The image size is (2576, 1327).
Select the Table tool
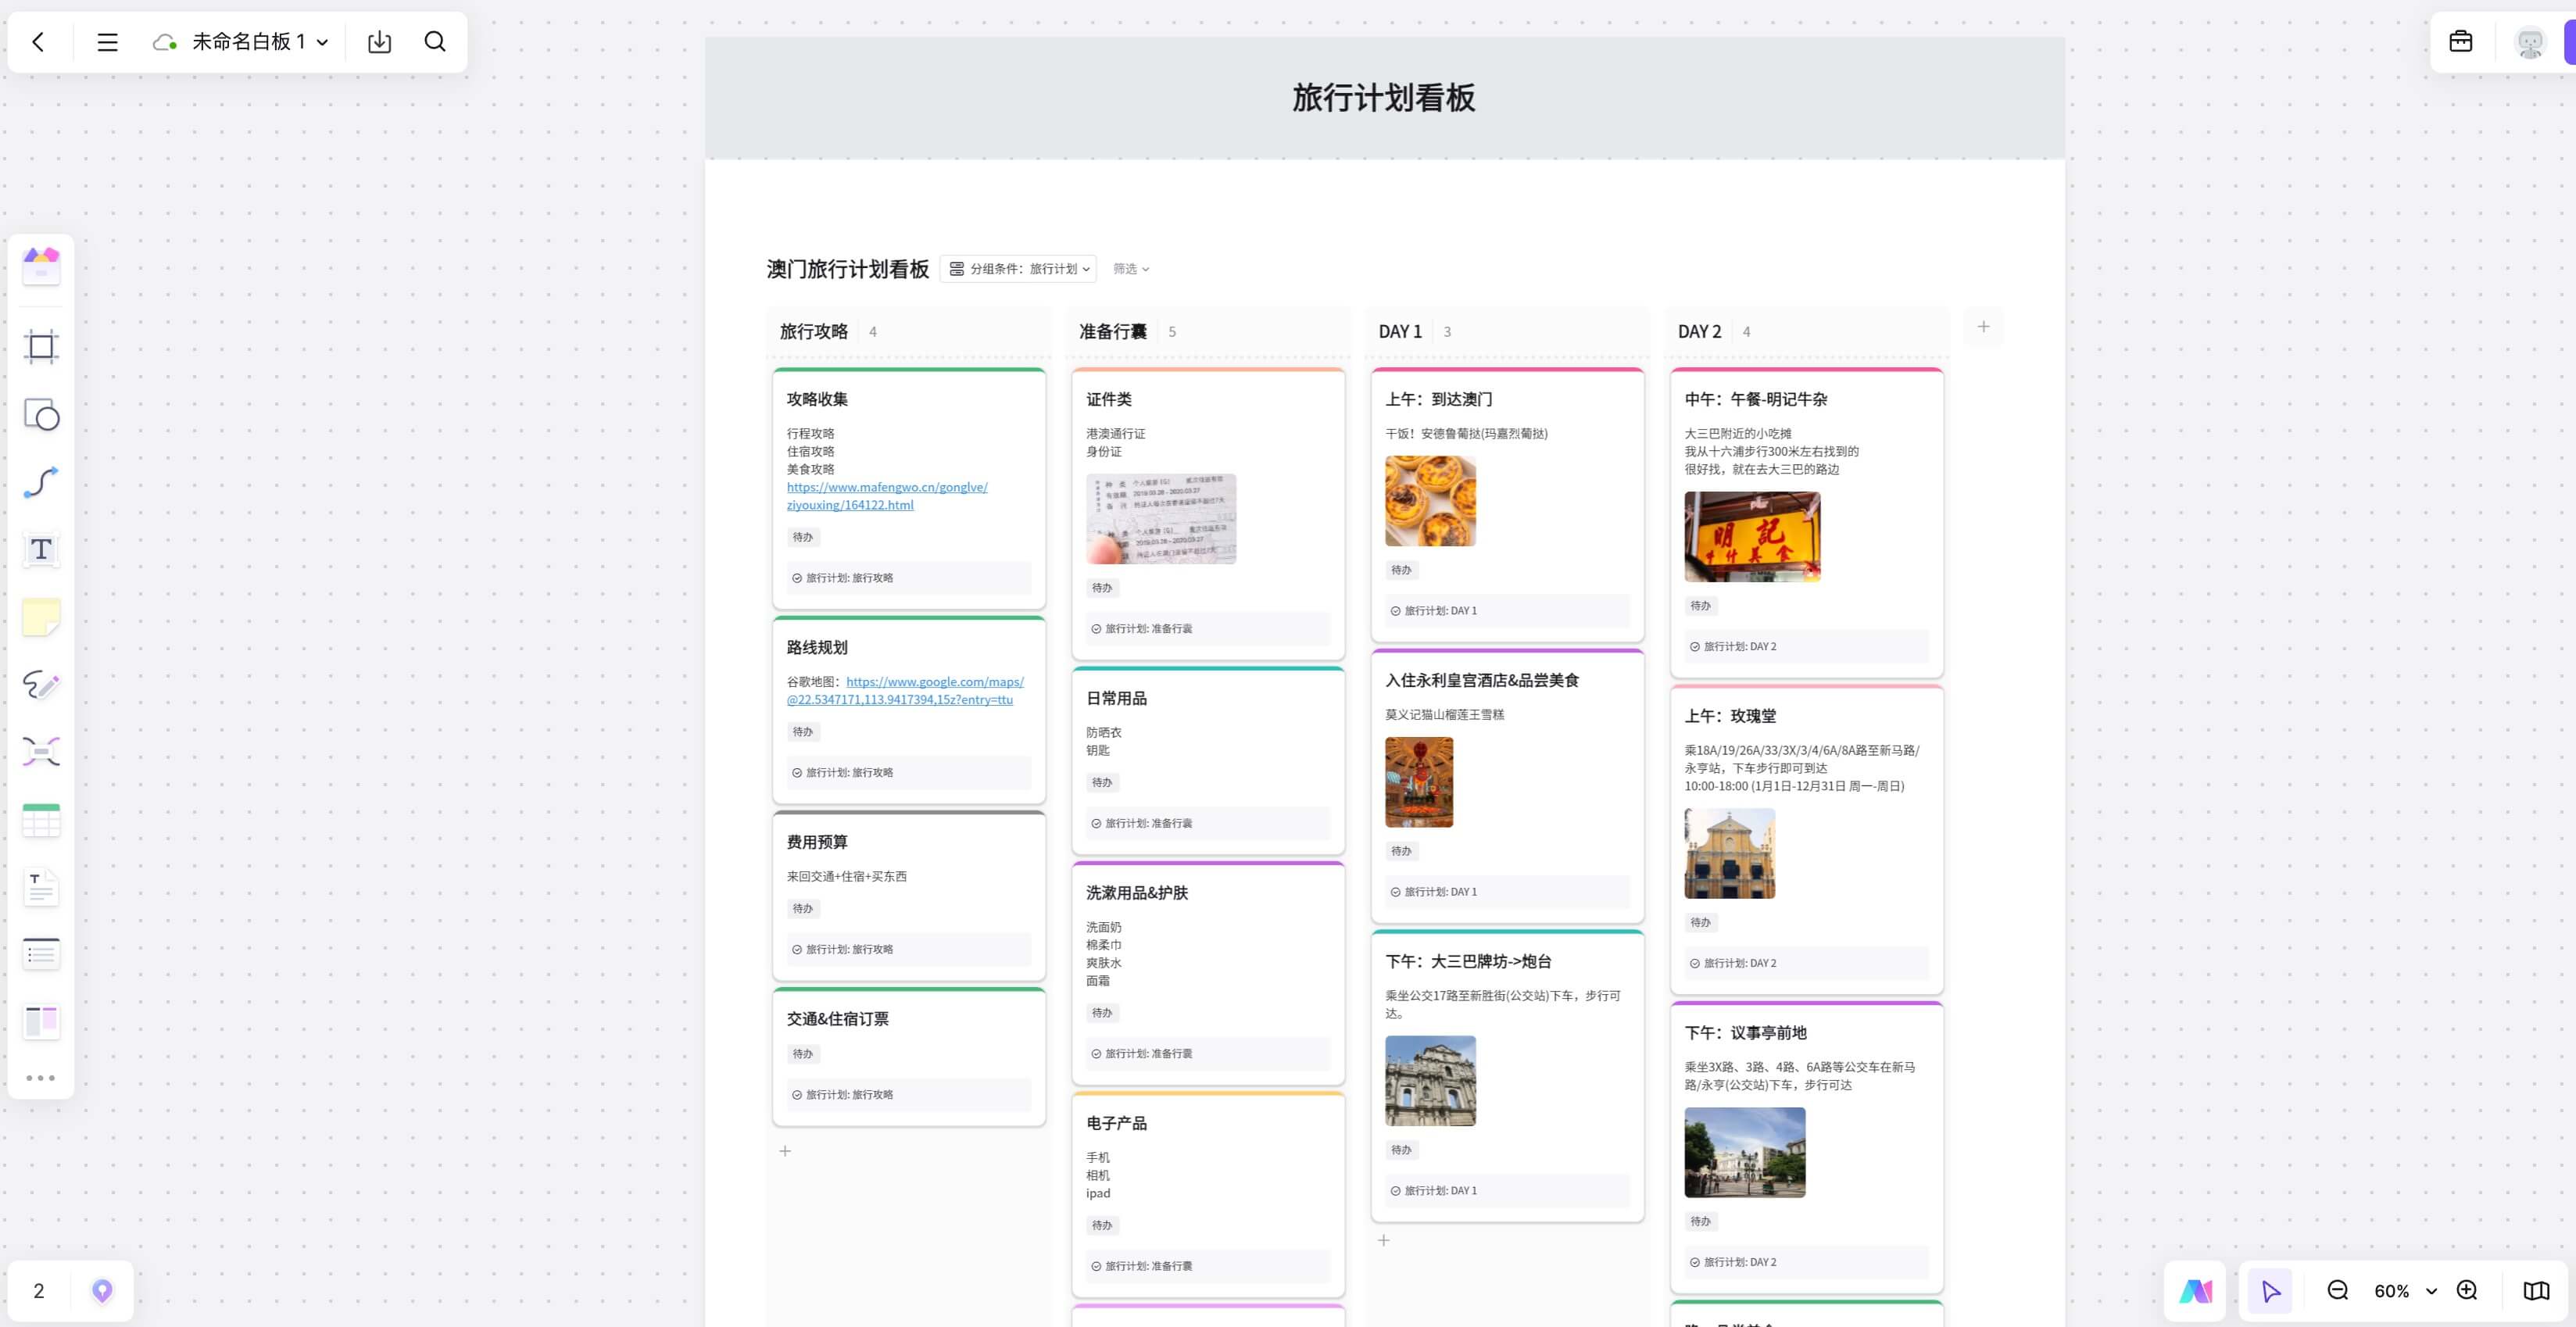point(41,820)
